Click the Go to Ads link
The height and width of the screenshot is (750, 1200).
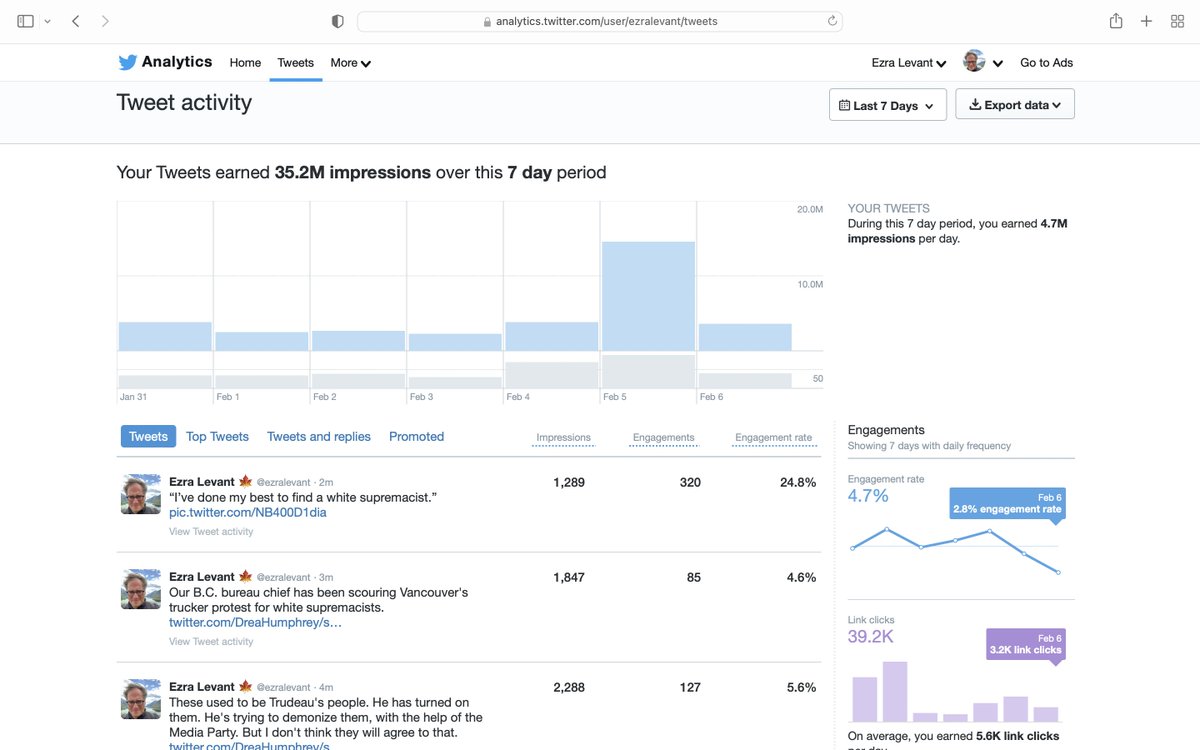pyautogui.click(x=1046, y=62)
